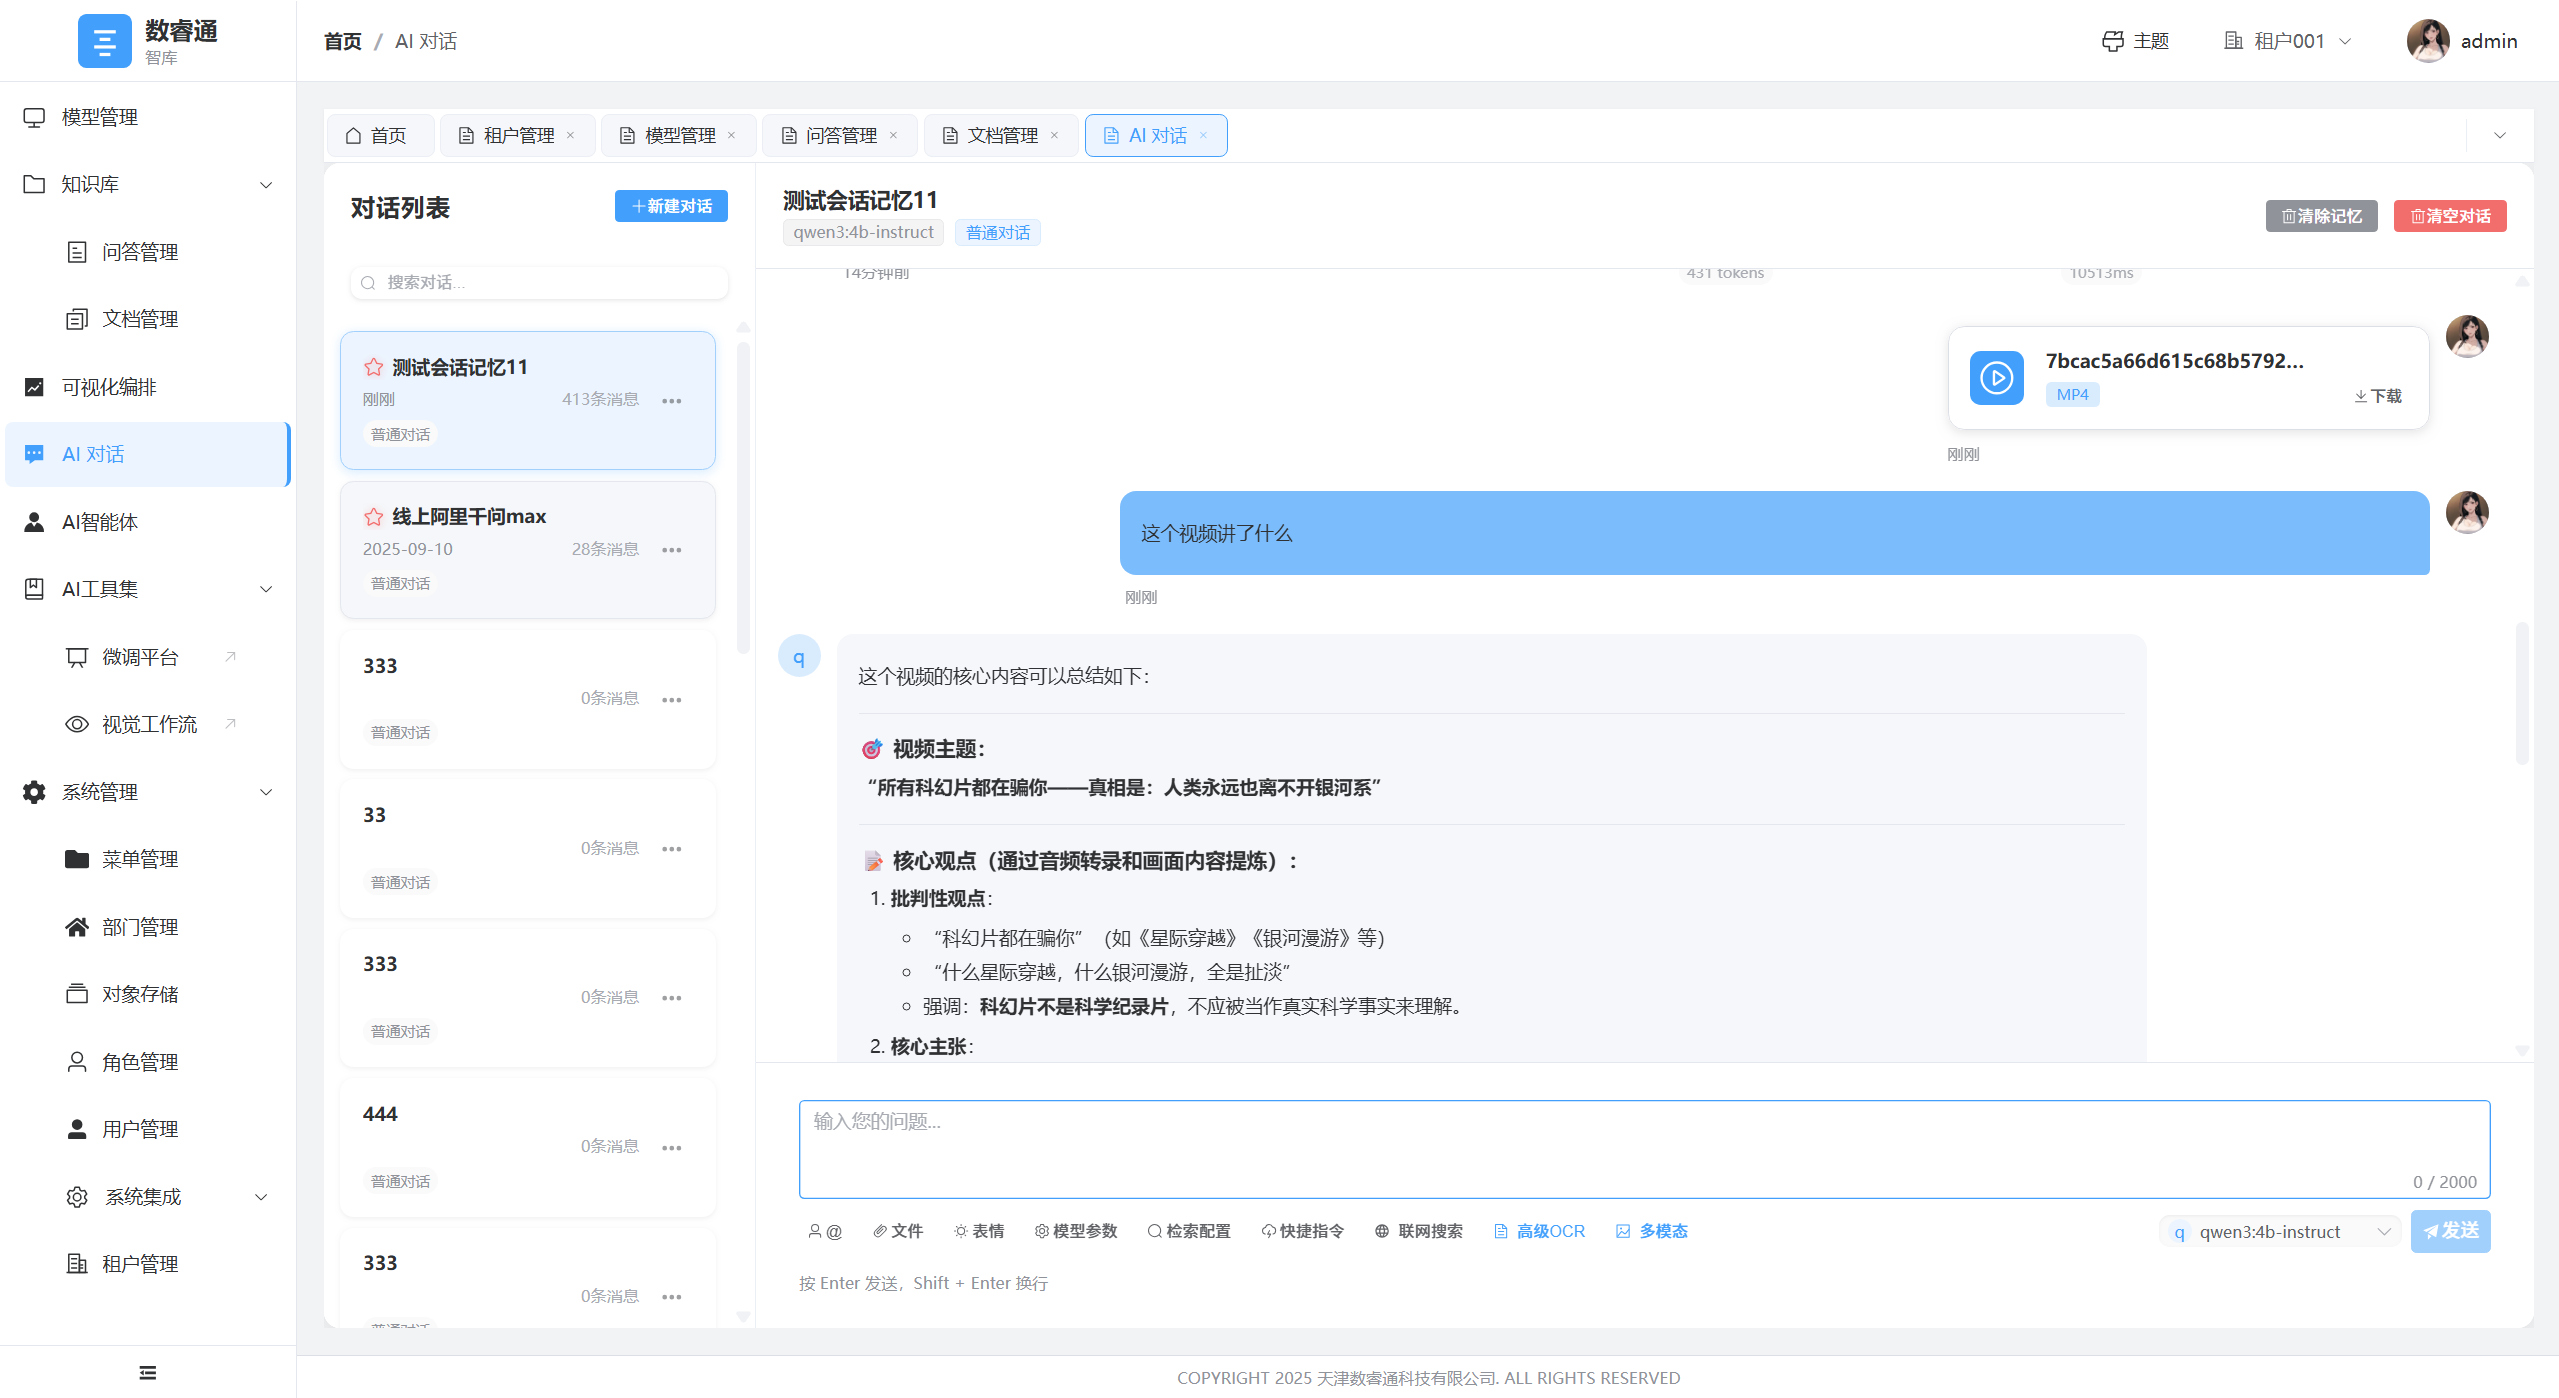Image resolution: width=2559 pixels, height=1398 pixels.
Task: Open 主题 theme settings
Action: 2135,41
